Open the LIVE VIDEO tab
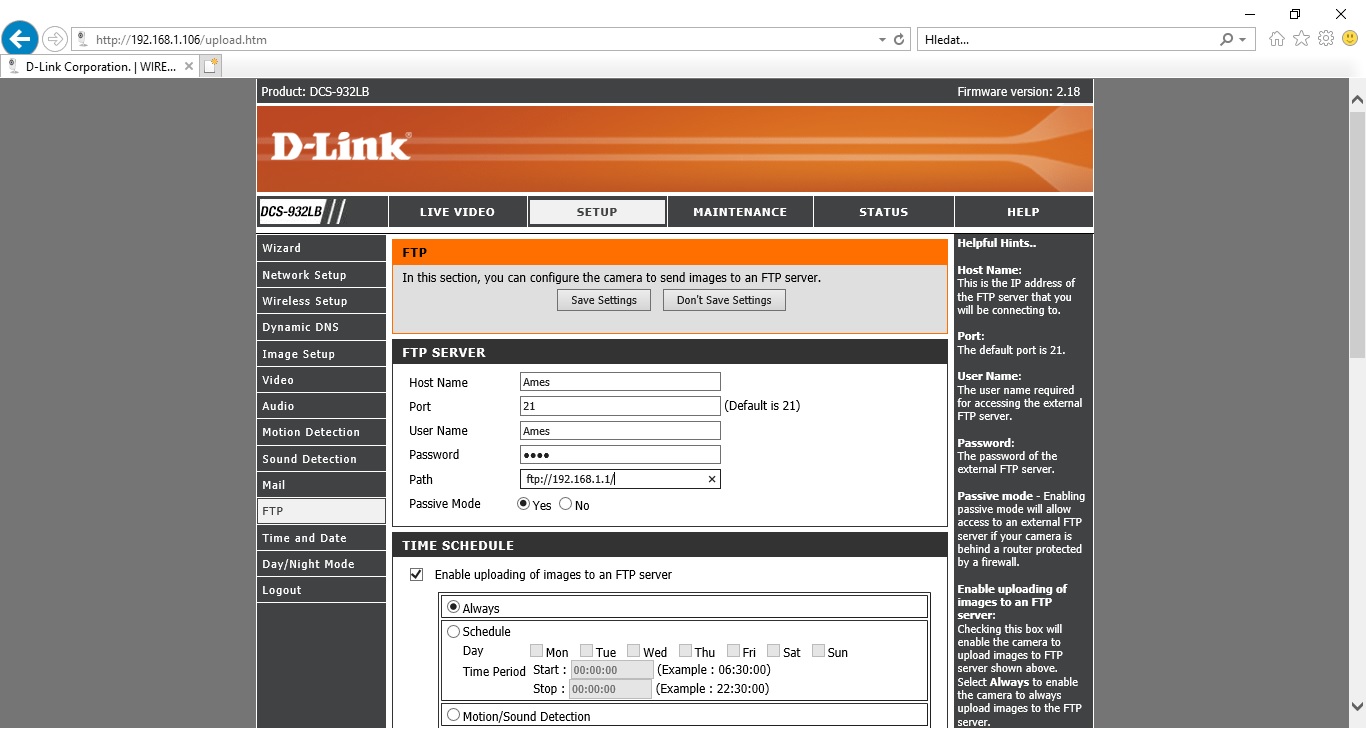 click(457, 212)
